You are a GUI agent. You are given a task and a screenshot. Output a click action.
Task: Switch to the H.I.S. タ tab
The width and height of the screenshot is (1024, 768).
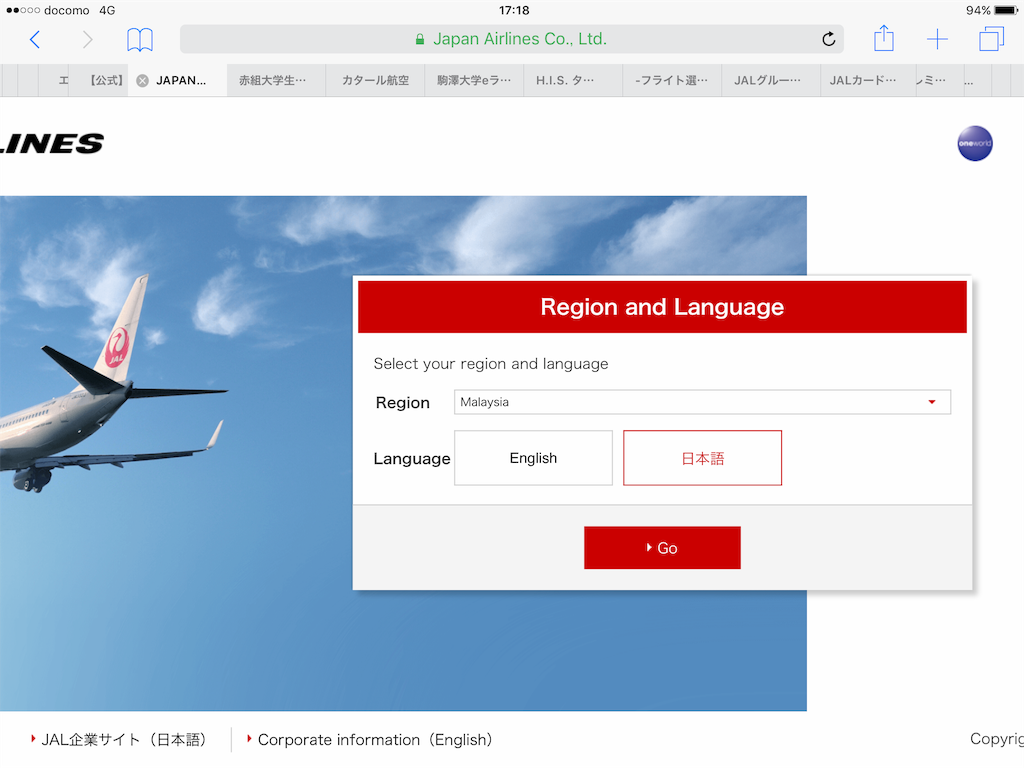pos(573,80)
